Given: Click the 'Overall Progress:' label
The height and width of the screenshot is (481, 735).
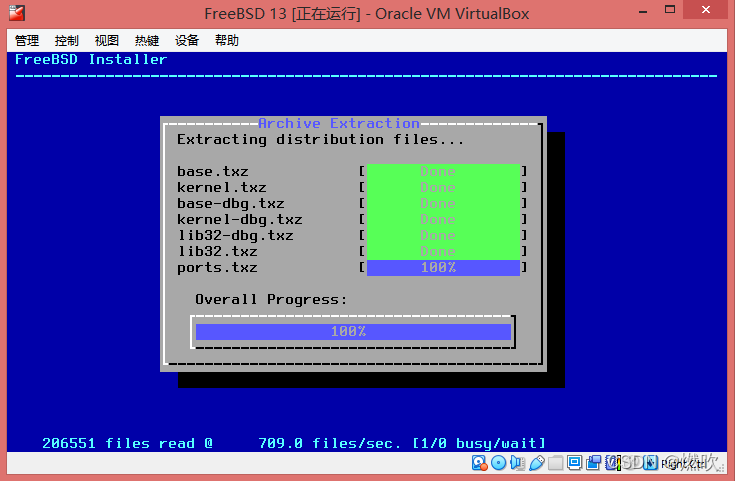Looking at the screenshot, I should point(271,300).
